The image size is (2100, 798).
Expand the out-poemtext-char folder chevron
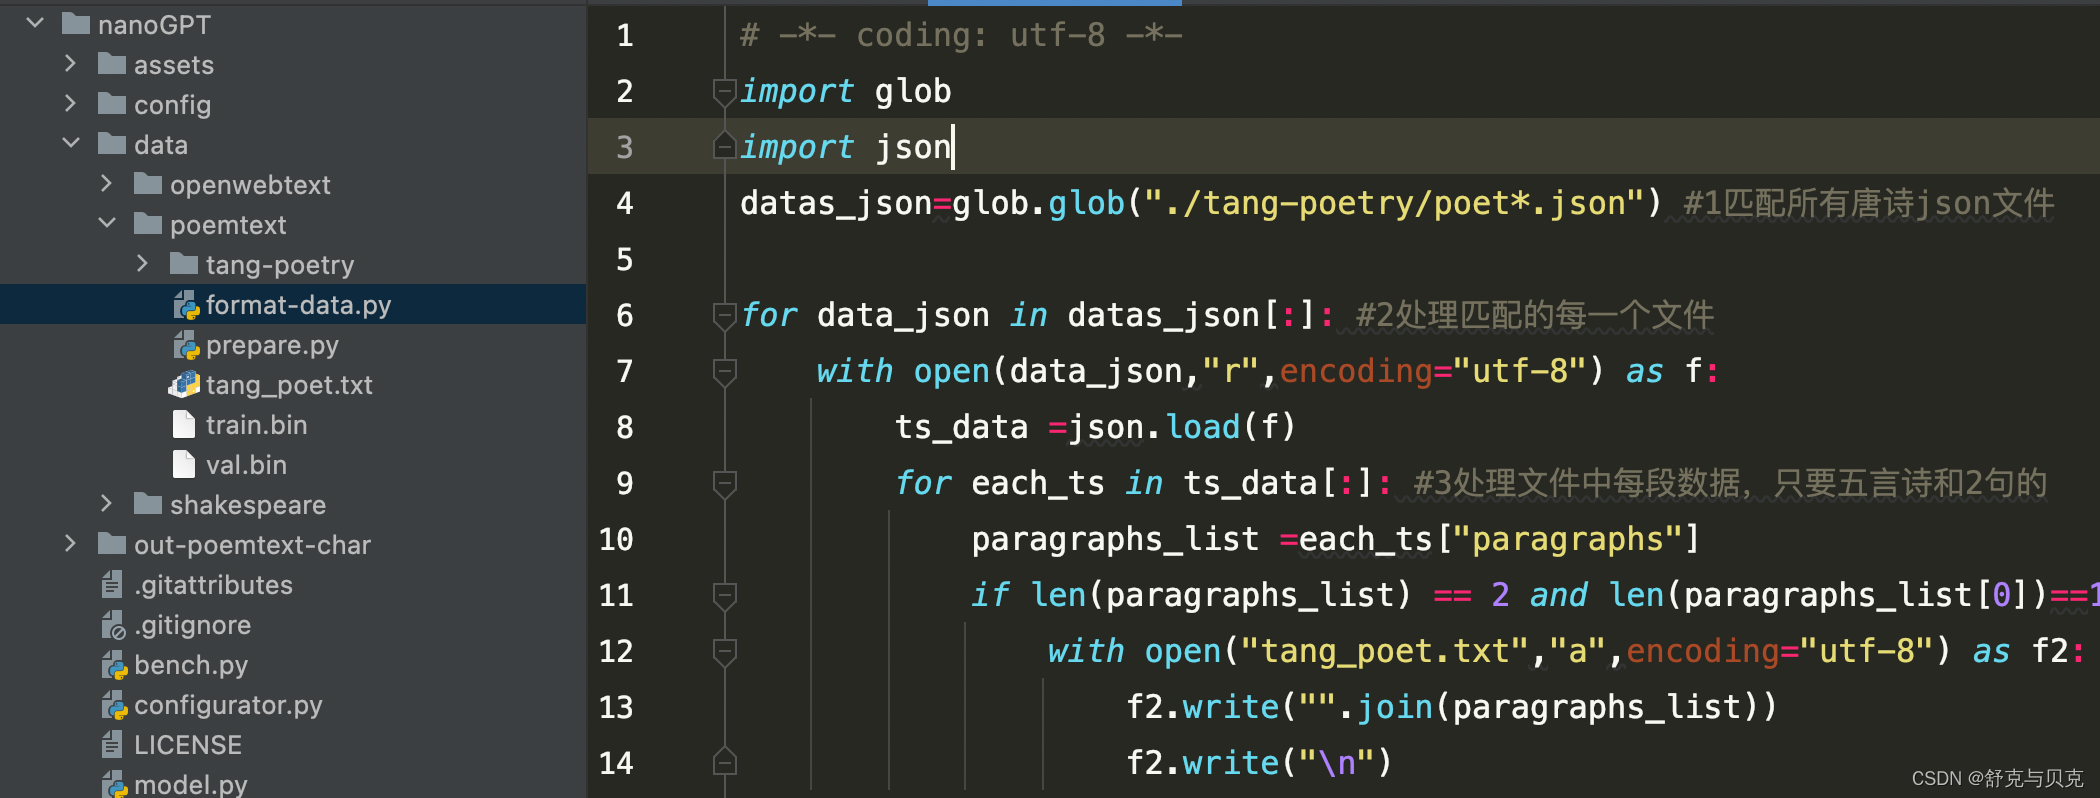tap(70, 544)
